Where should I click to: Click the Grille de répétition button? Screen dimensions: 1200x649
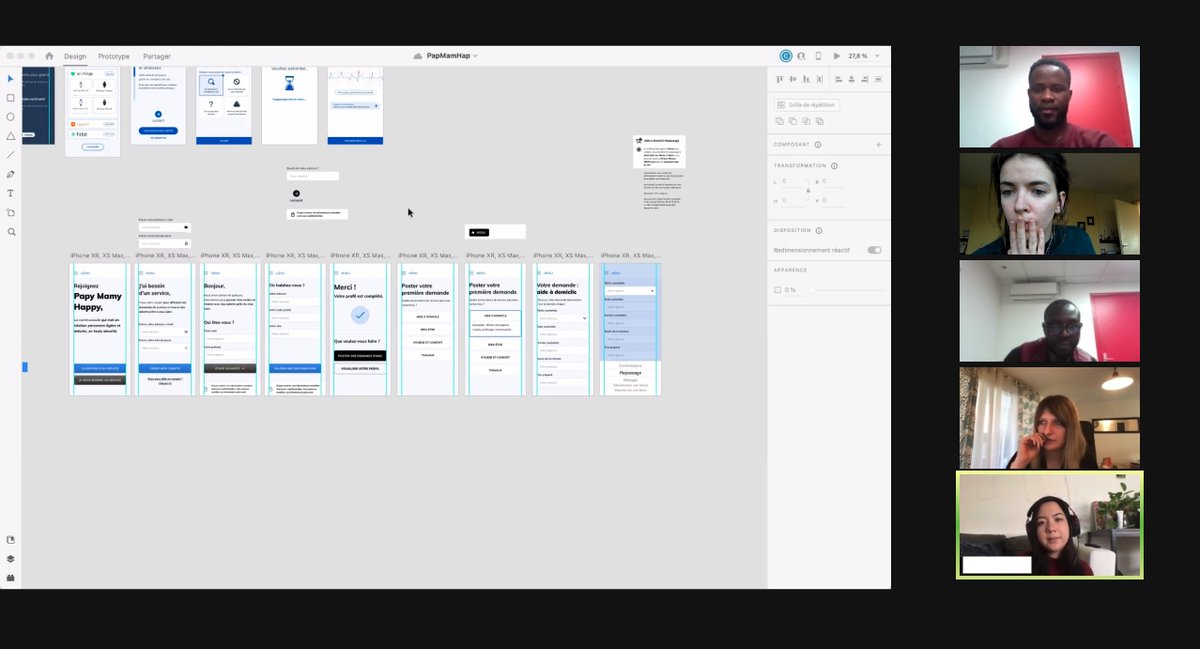807,104
